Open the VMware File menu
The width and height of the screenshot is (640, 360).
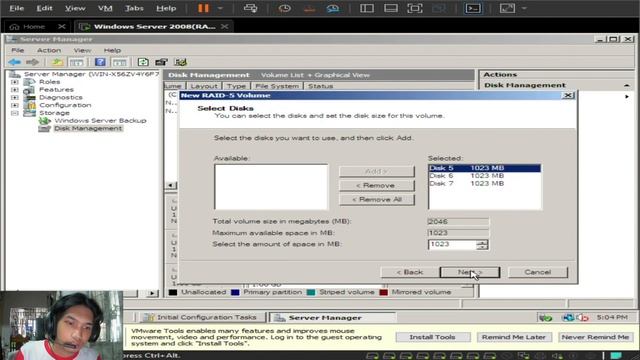[x=16, y=8]
